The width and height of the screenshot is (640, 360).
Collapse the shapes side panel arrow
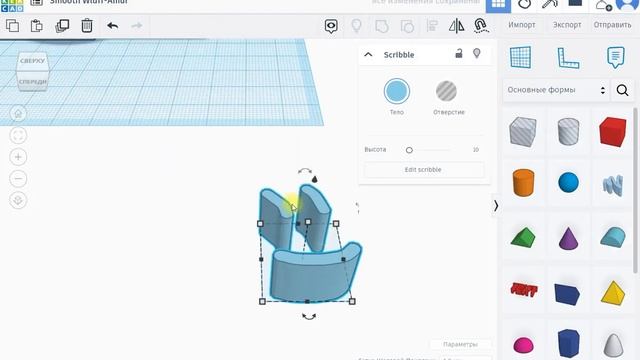coord(496,206)
